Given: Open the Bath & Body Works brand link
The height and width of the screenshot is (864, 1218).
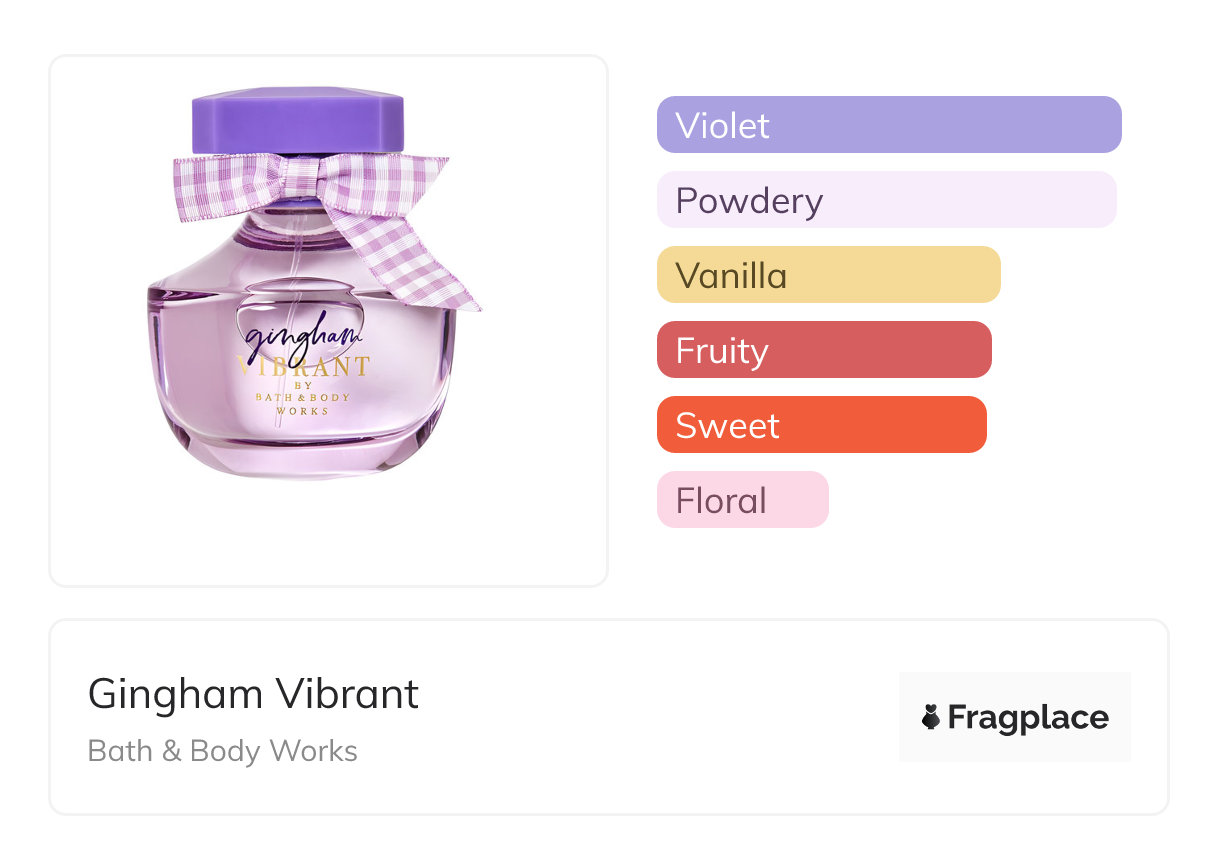Looking at the screenshot, I should [x=222, y=751].
